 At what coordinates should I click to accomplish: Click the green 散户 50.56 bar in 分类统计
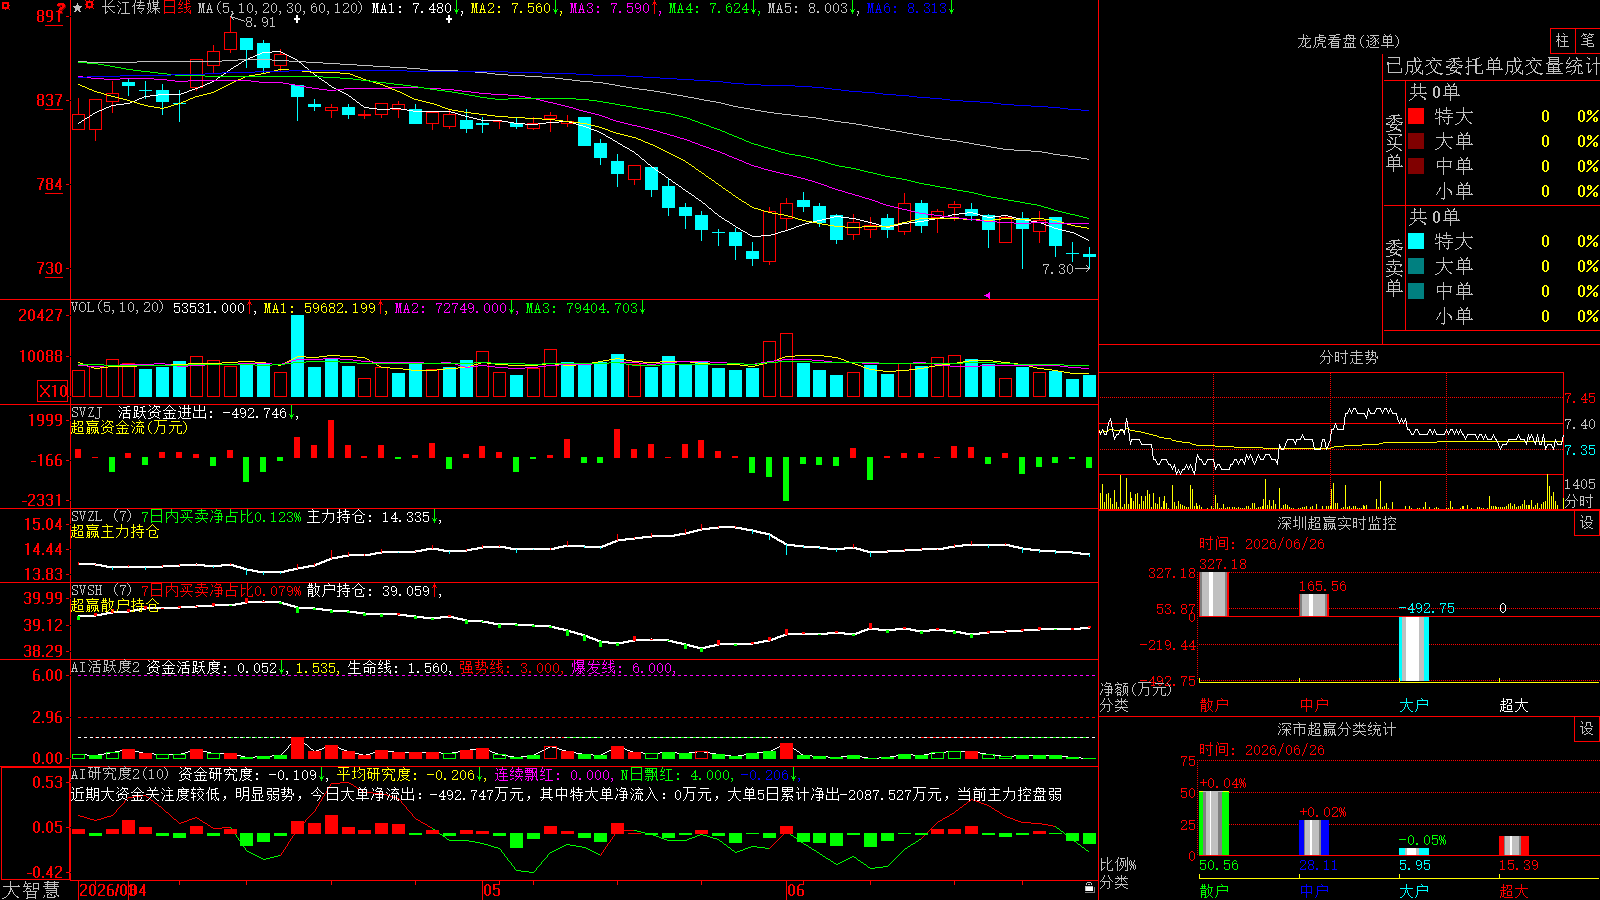1213,823
